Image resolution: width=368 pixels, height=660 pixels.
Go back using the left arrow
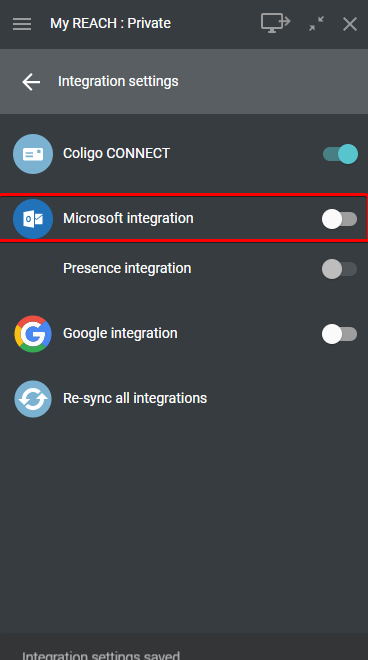[x=31, y=82]
